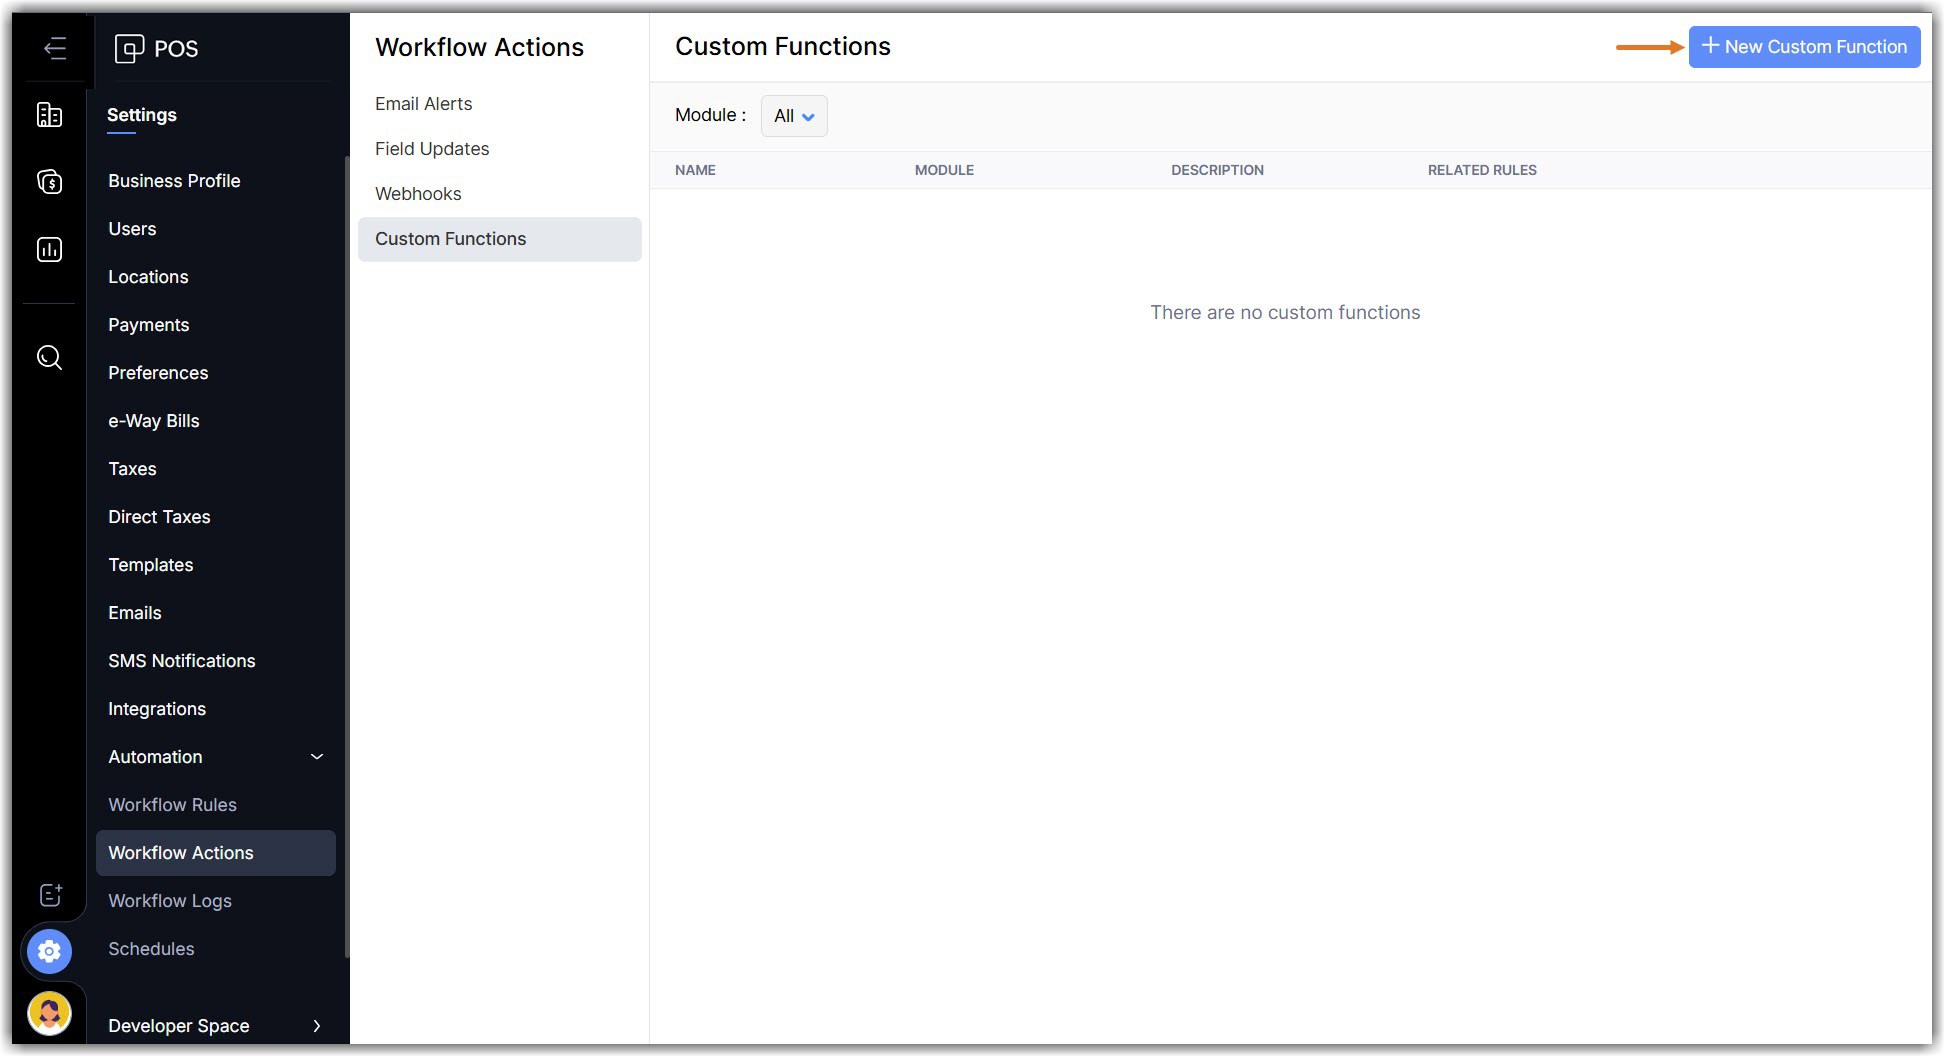Click the POS logo icon
1945x1057 pixels.
pos(129,48)
